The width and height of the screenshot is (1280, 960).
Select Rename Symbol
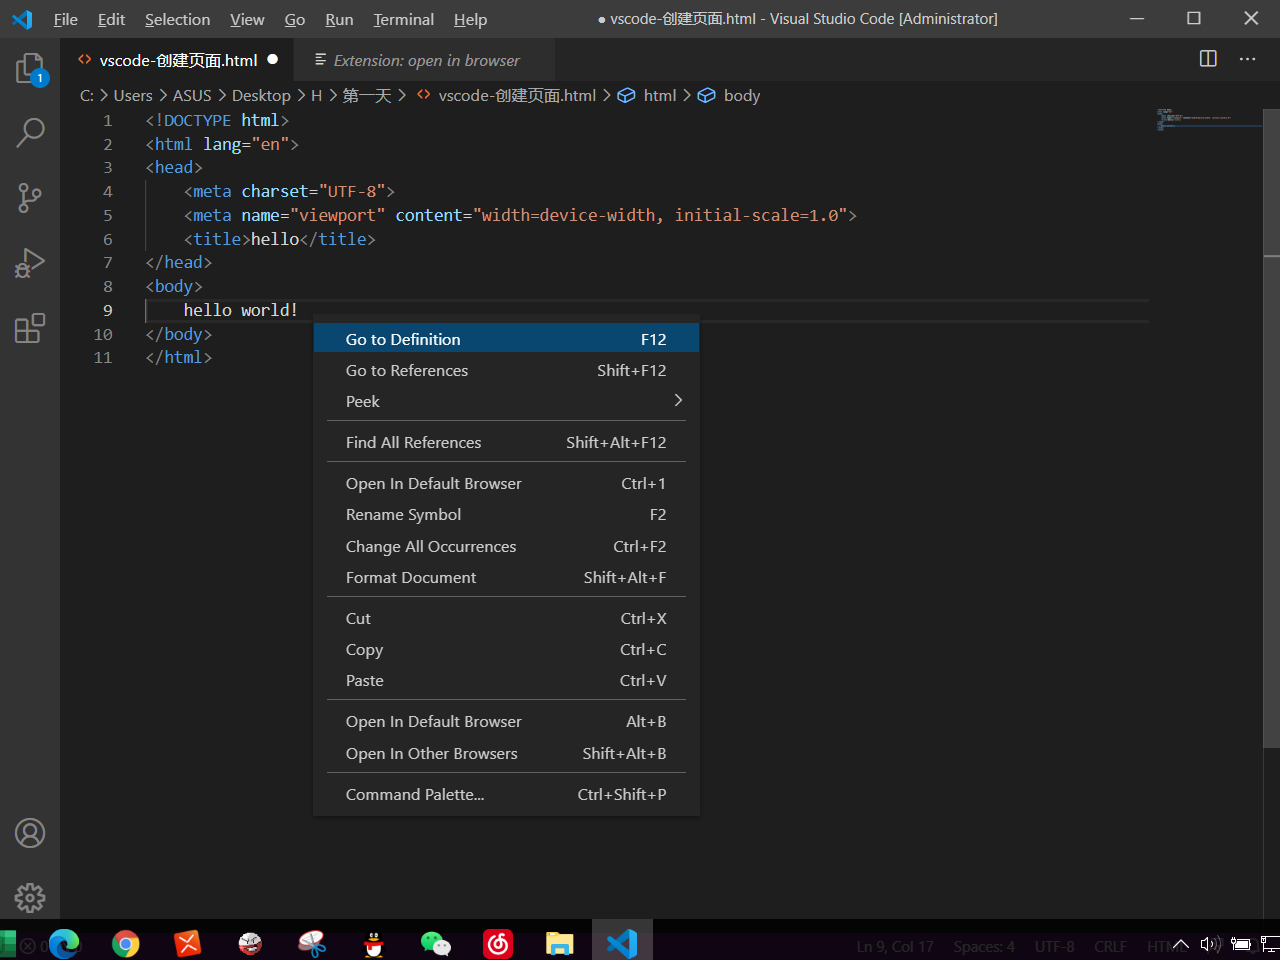pos(506,514)
